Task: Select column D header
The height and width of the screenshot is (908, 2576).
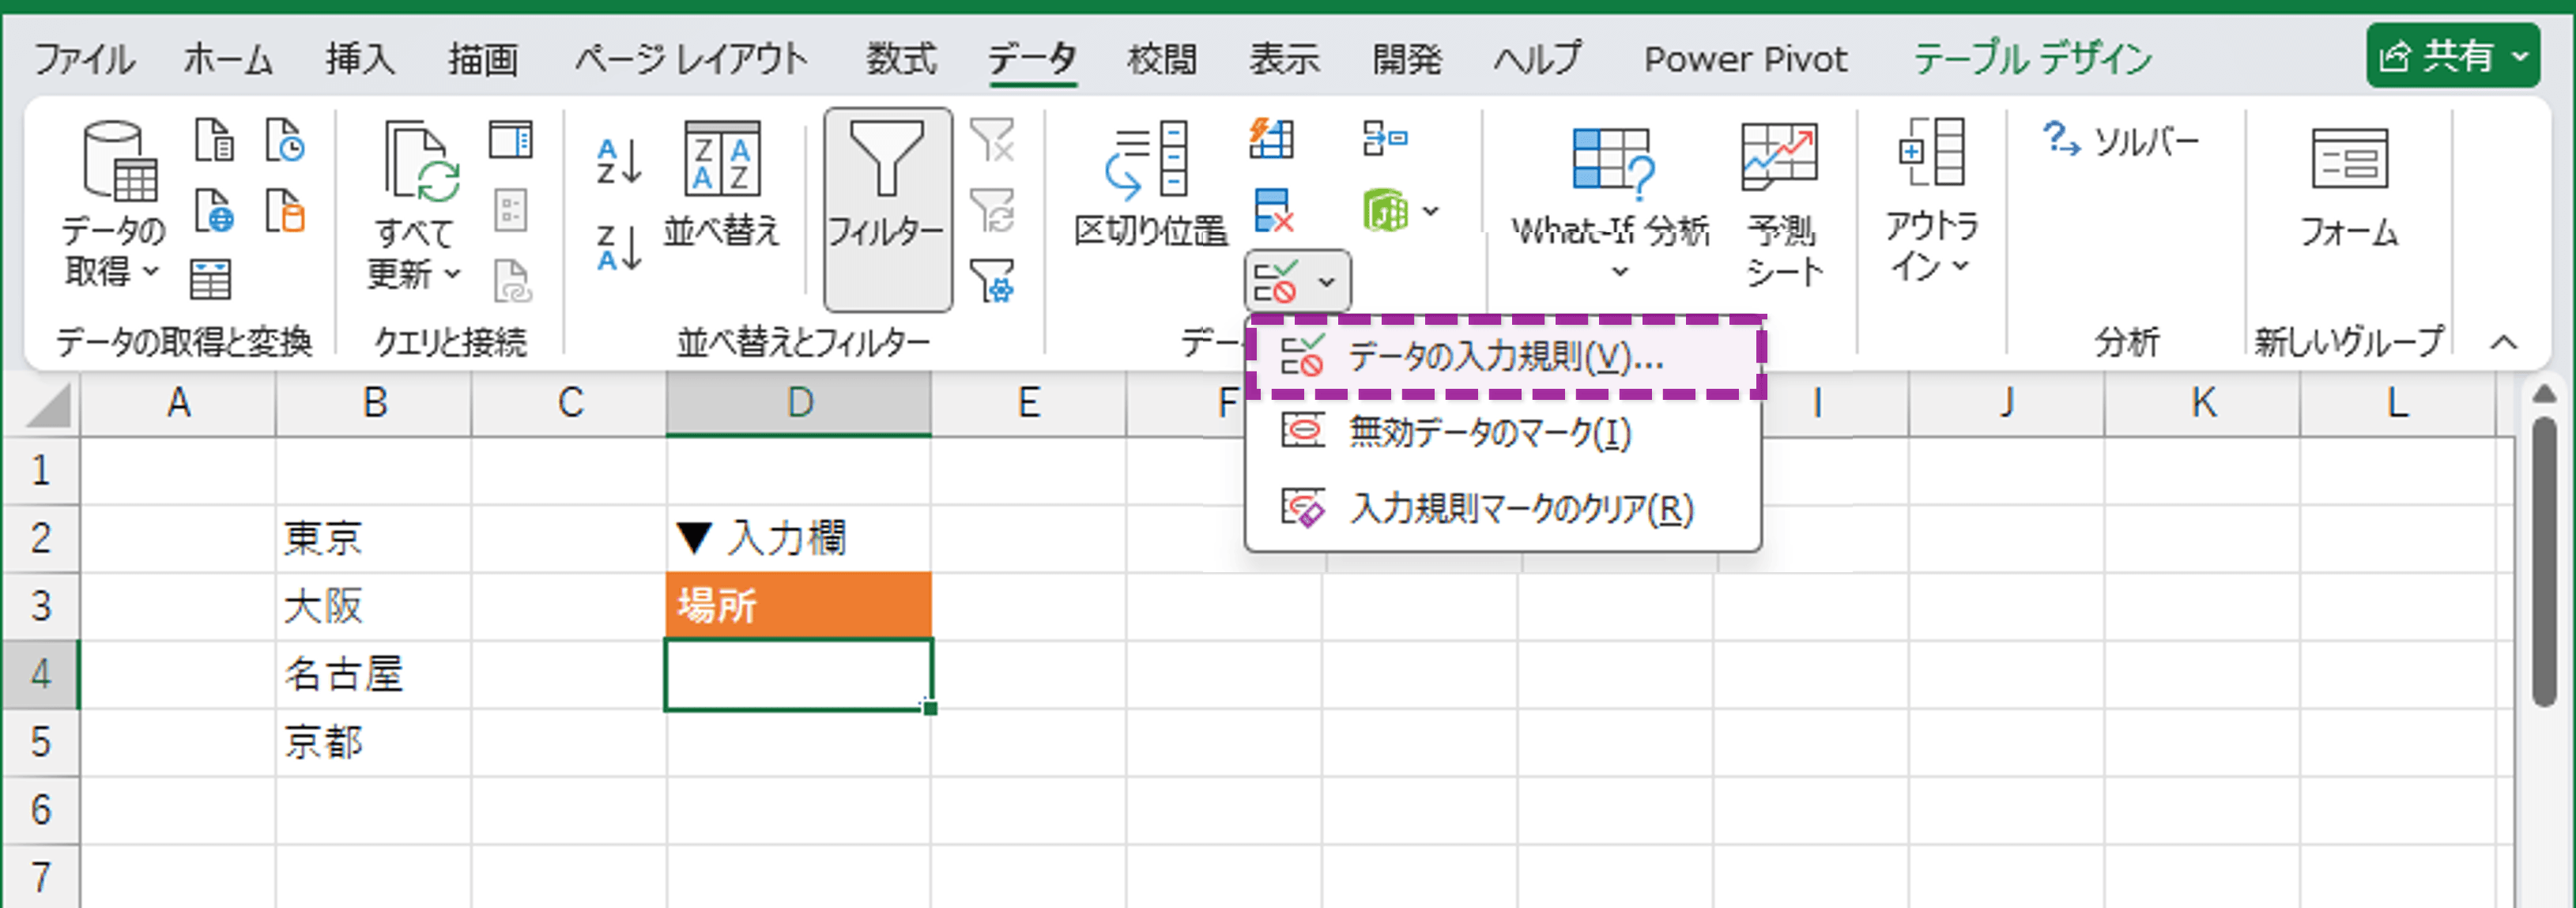Action: coord(799,403)
